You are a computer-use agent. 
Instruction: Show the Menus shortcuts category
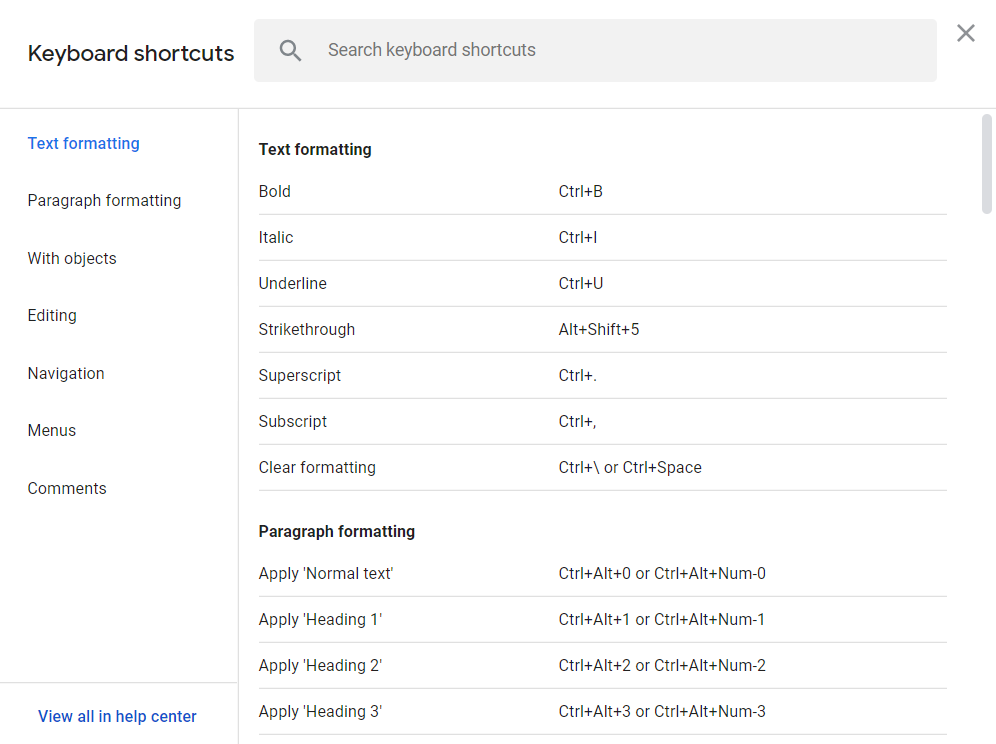tap(52, 430)
